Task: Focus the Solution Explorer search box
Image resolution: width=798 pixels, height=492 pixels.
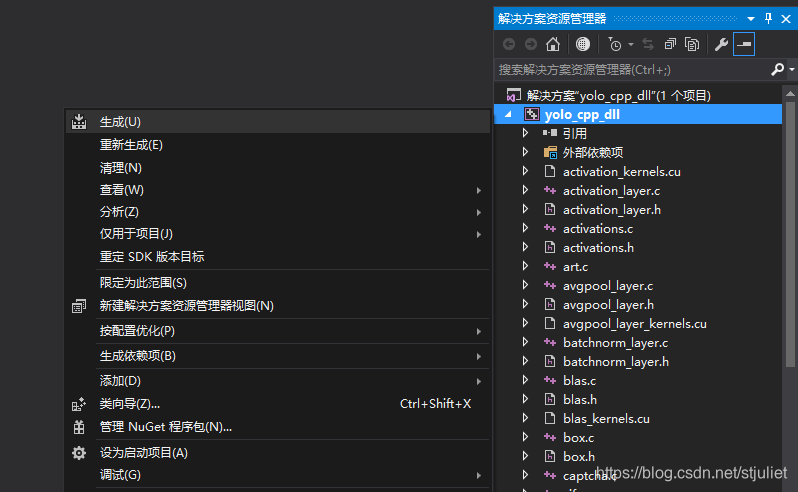Action: pyautogui.click(x=631, y=70)
